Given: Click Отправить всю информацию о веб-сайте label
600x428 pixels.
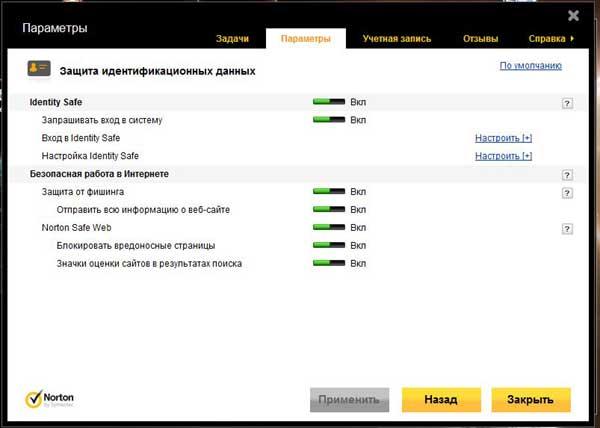Looking at the screenshot, I should click(143, 210).
